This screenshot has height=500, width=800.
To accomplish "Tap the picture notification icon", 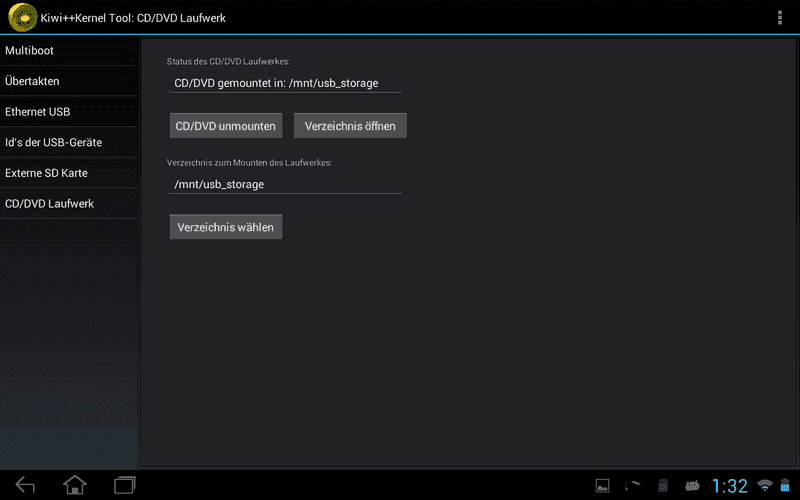I will (x=603, y=486).
